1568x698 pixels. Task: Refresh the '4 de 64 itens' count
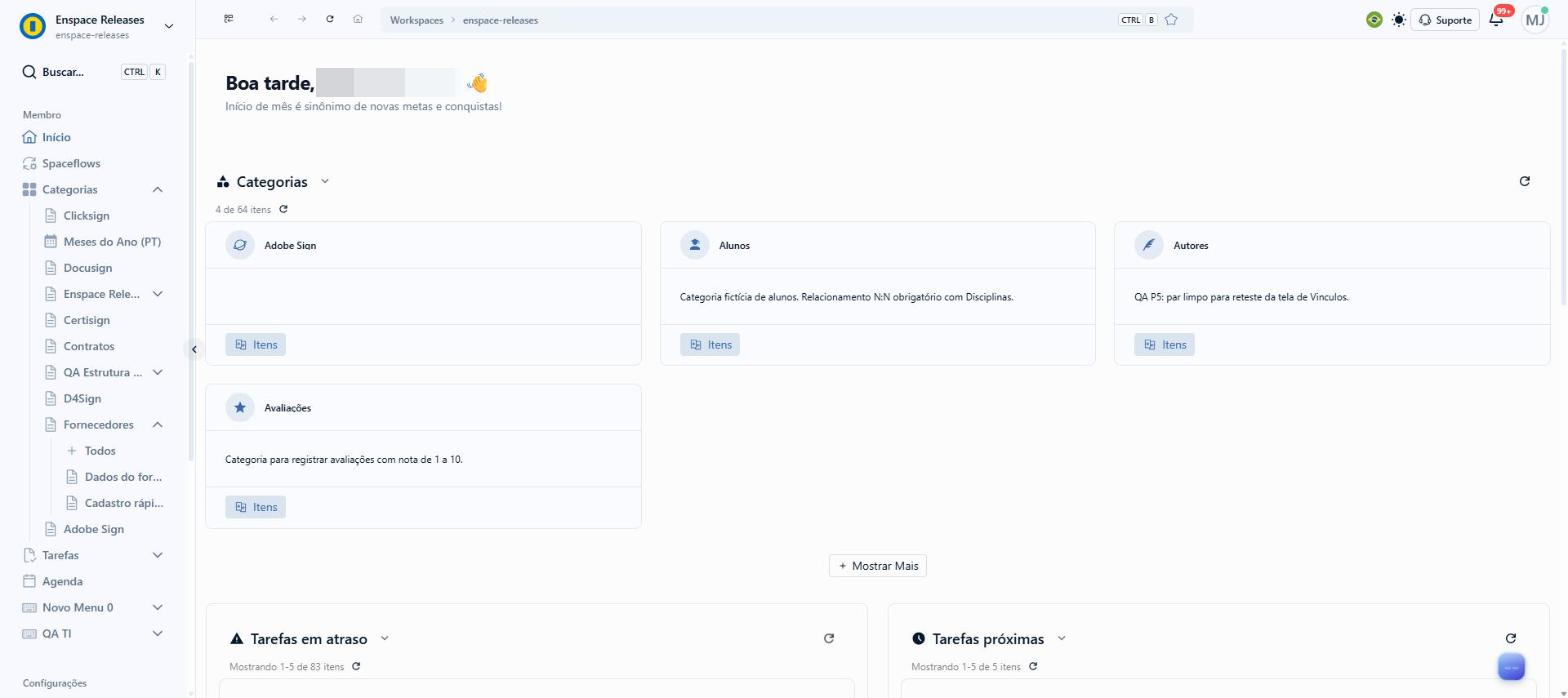(284, 209)
